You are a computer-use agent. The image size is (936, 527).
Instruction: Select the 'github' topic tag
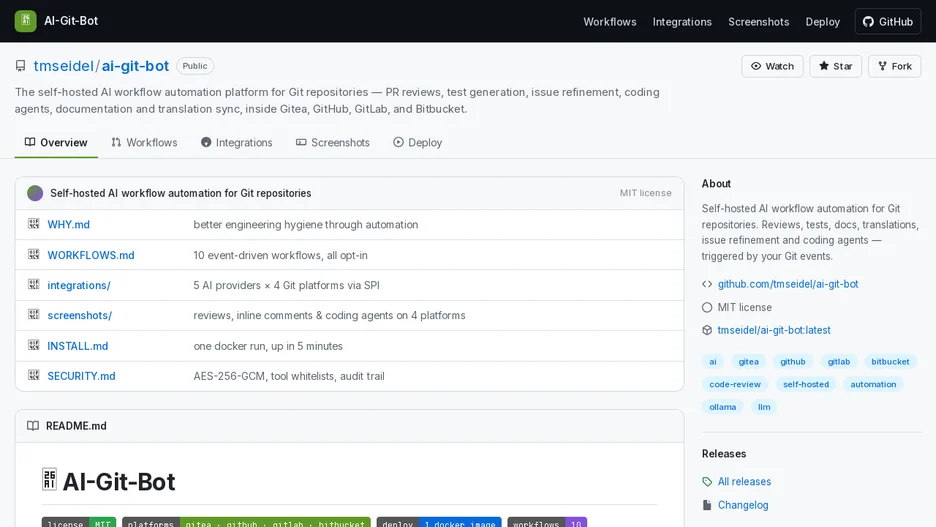[793, 362]
